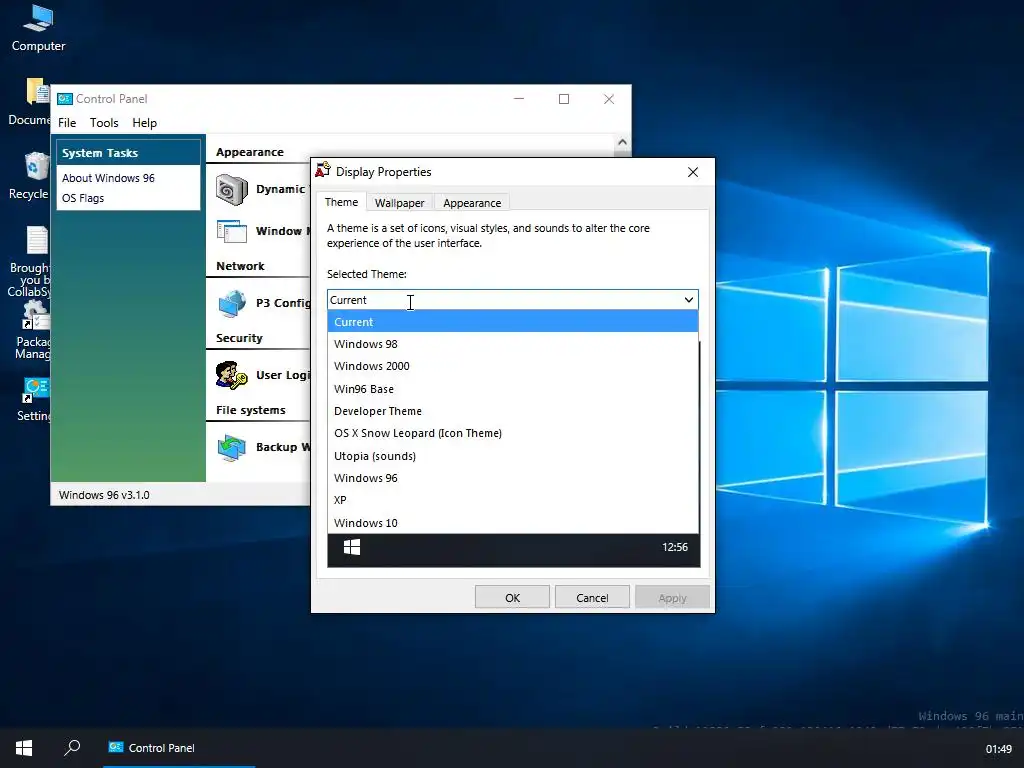The image size is (1024, 768).
Task: Choose the Windows 98 theme
Action: [513, 344]
